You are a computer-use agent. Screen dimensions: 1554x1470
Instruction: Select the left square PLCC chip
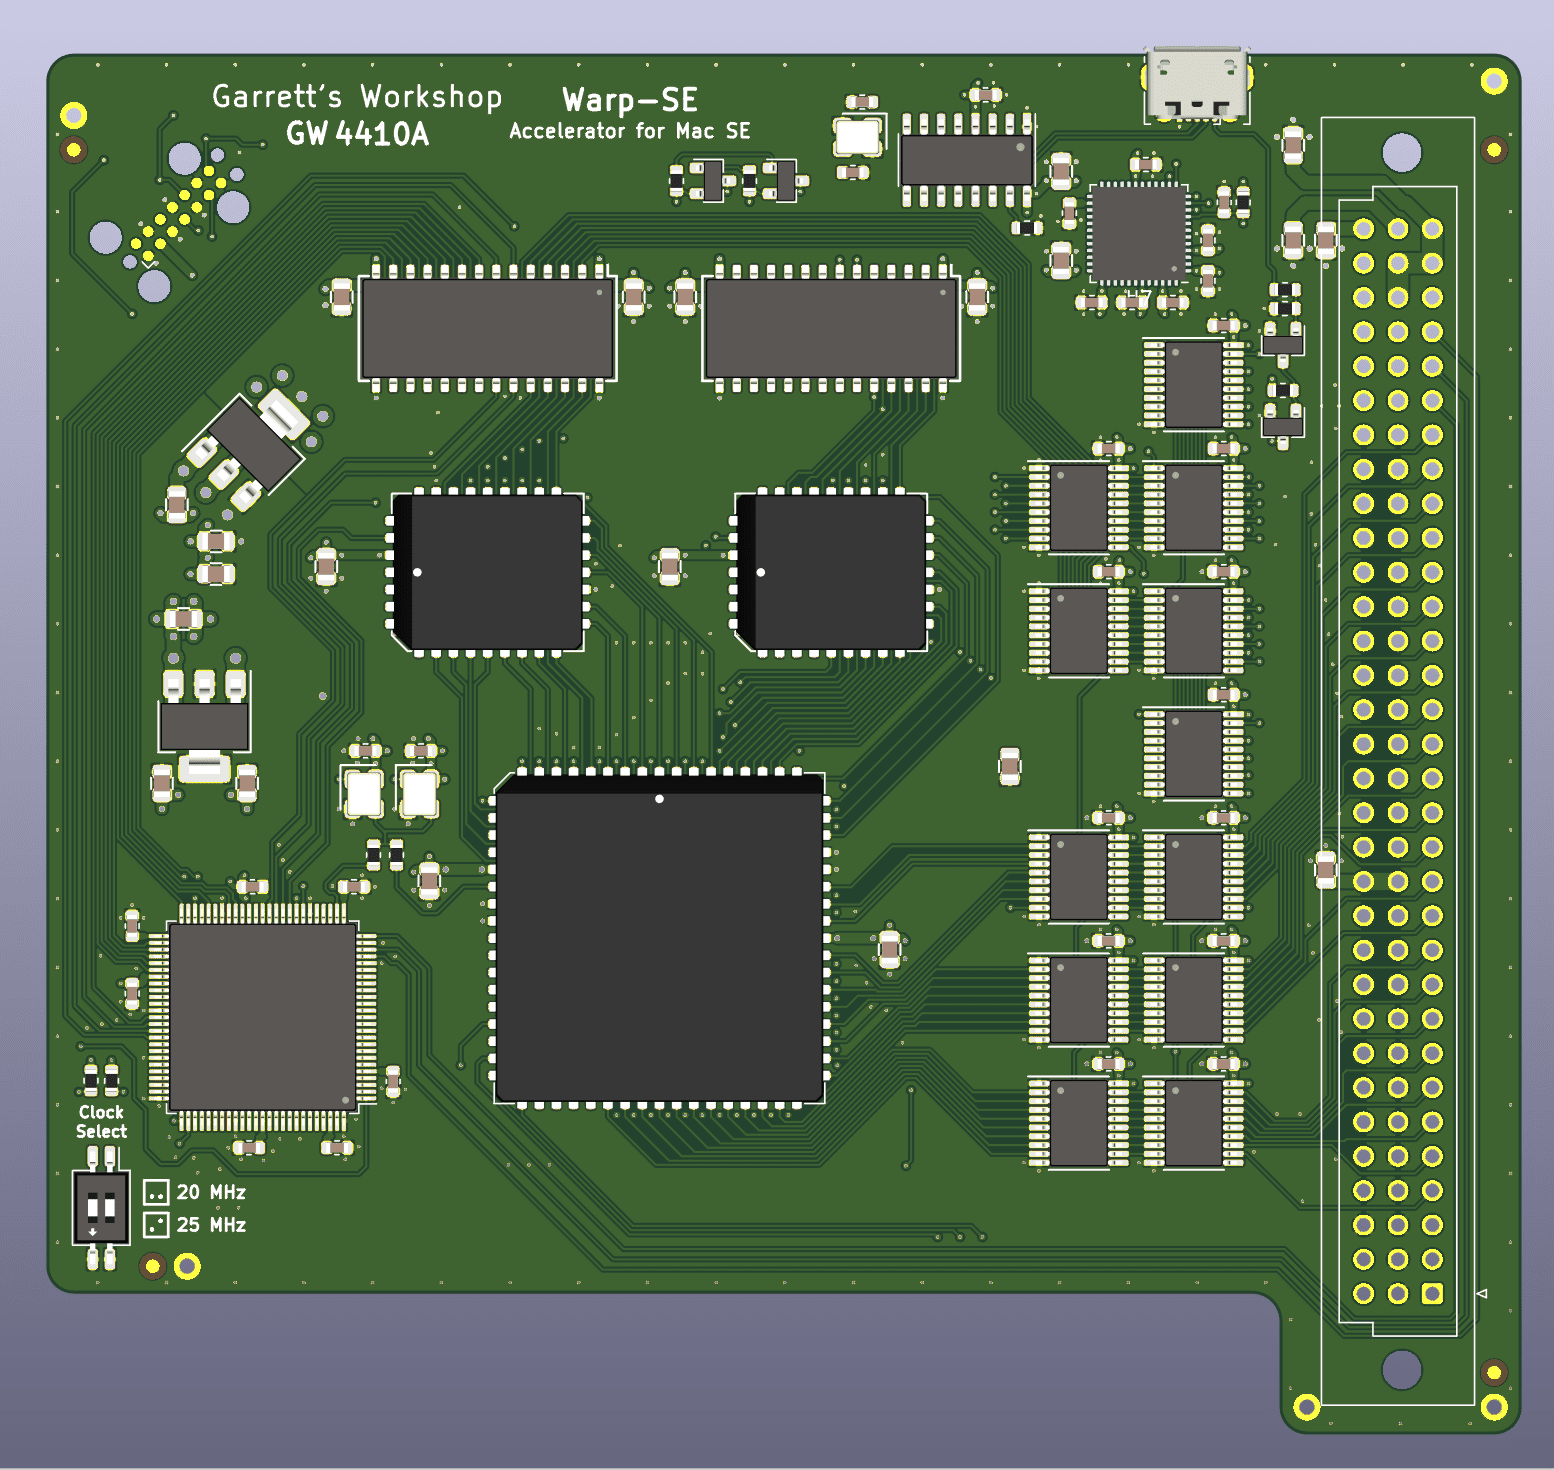point(488,572)
